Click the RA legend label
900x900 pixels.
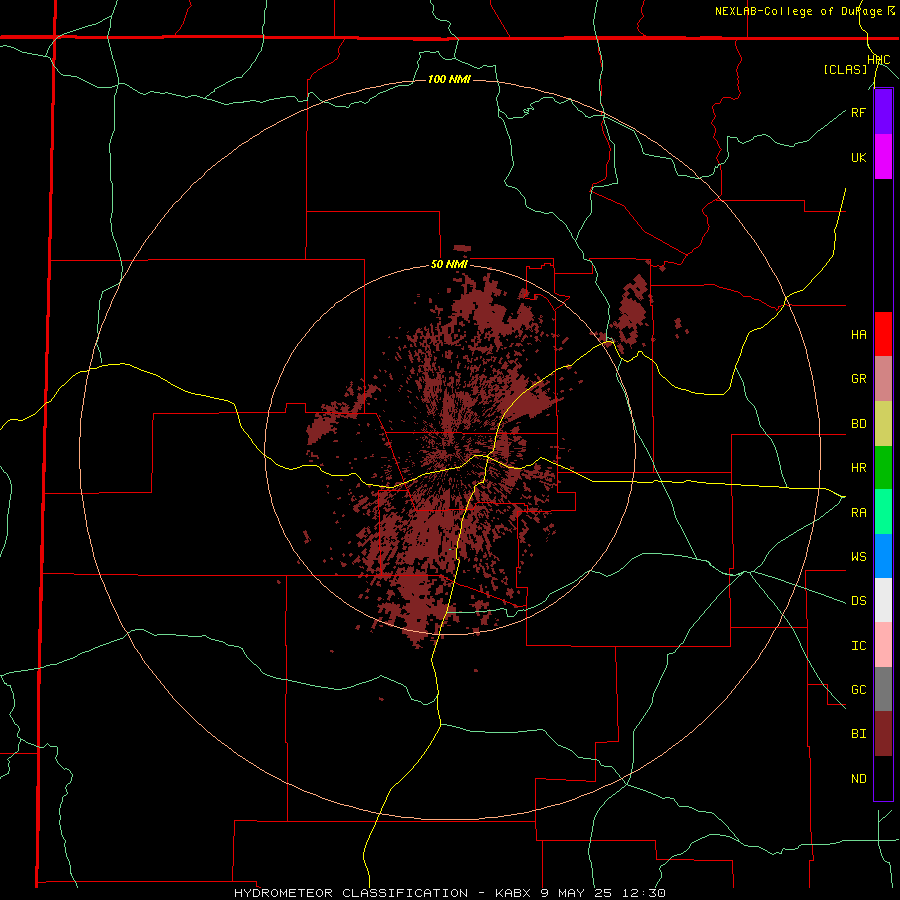[858, 513]
